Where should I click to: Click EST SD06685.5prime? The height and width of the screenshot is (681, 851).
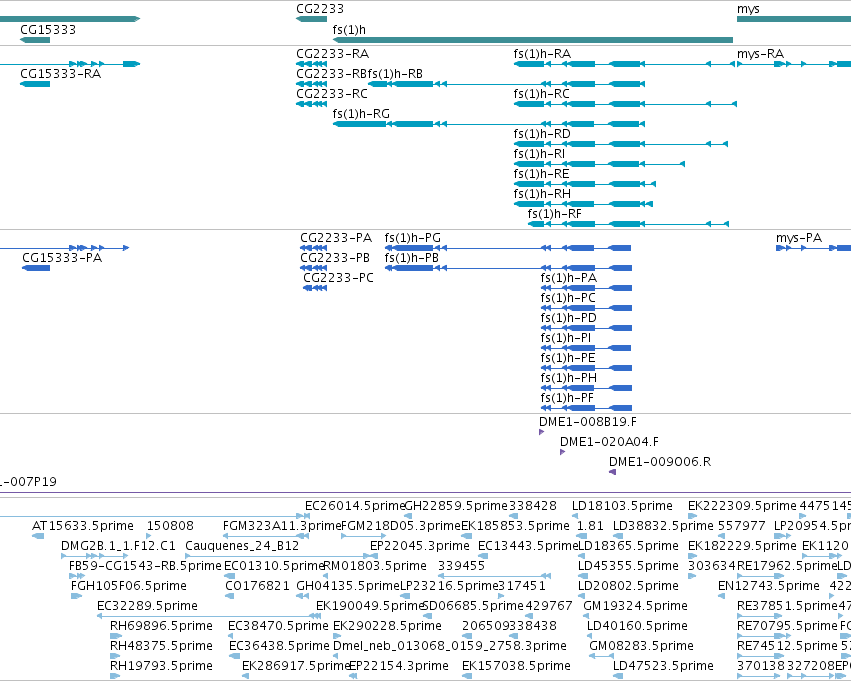coord(472,606)
